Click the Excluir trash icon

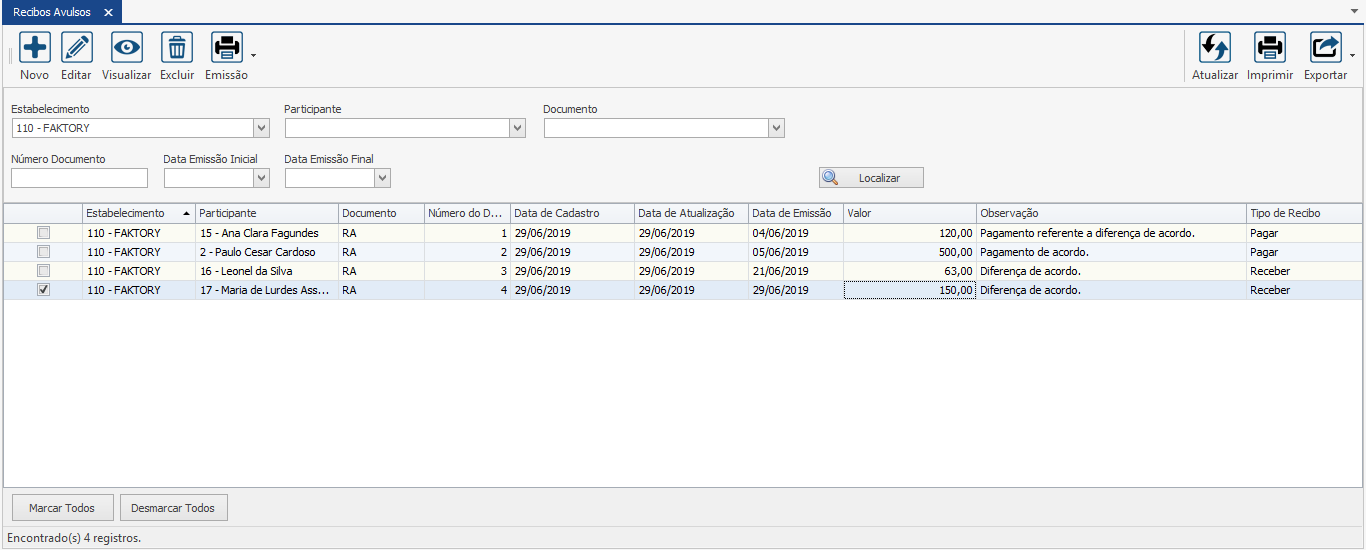pos(177,48)
